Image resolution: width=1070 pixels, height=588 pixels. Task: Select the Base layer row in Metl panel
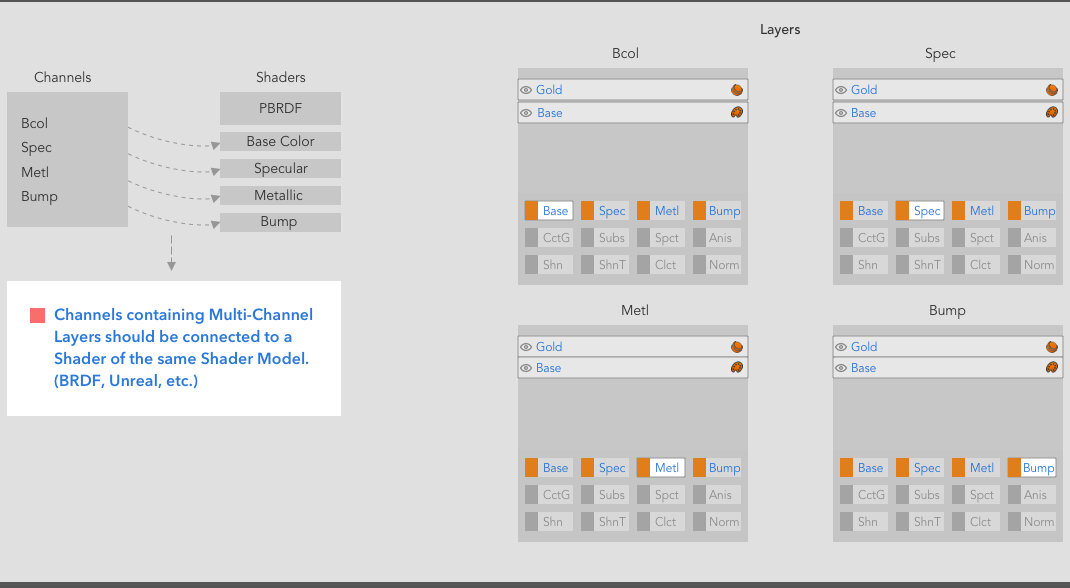630,367
